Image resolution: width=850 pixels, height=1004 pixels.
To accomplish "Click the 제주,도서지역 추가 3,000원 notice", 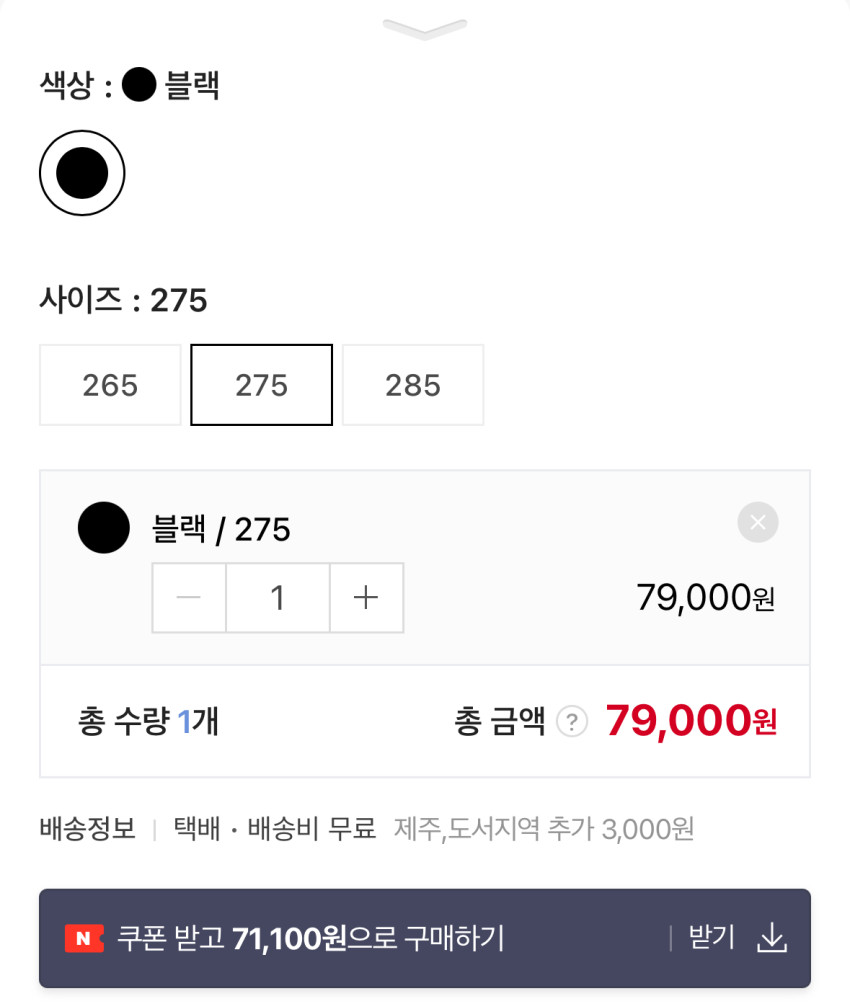I will coord(544,829).
